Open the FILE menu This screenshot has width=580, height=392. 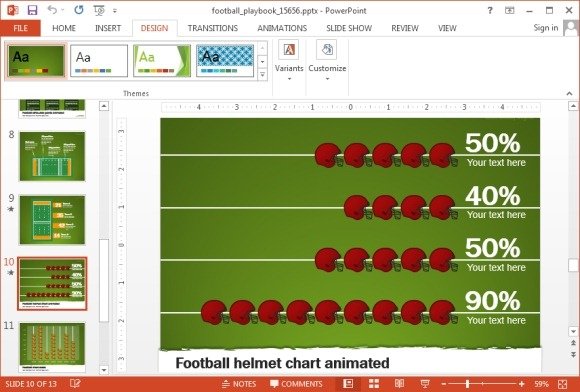point(20,28)
